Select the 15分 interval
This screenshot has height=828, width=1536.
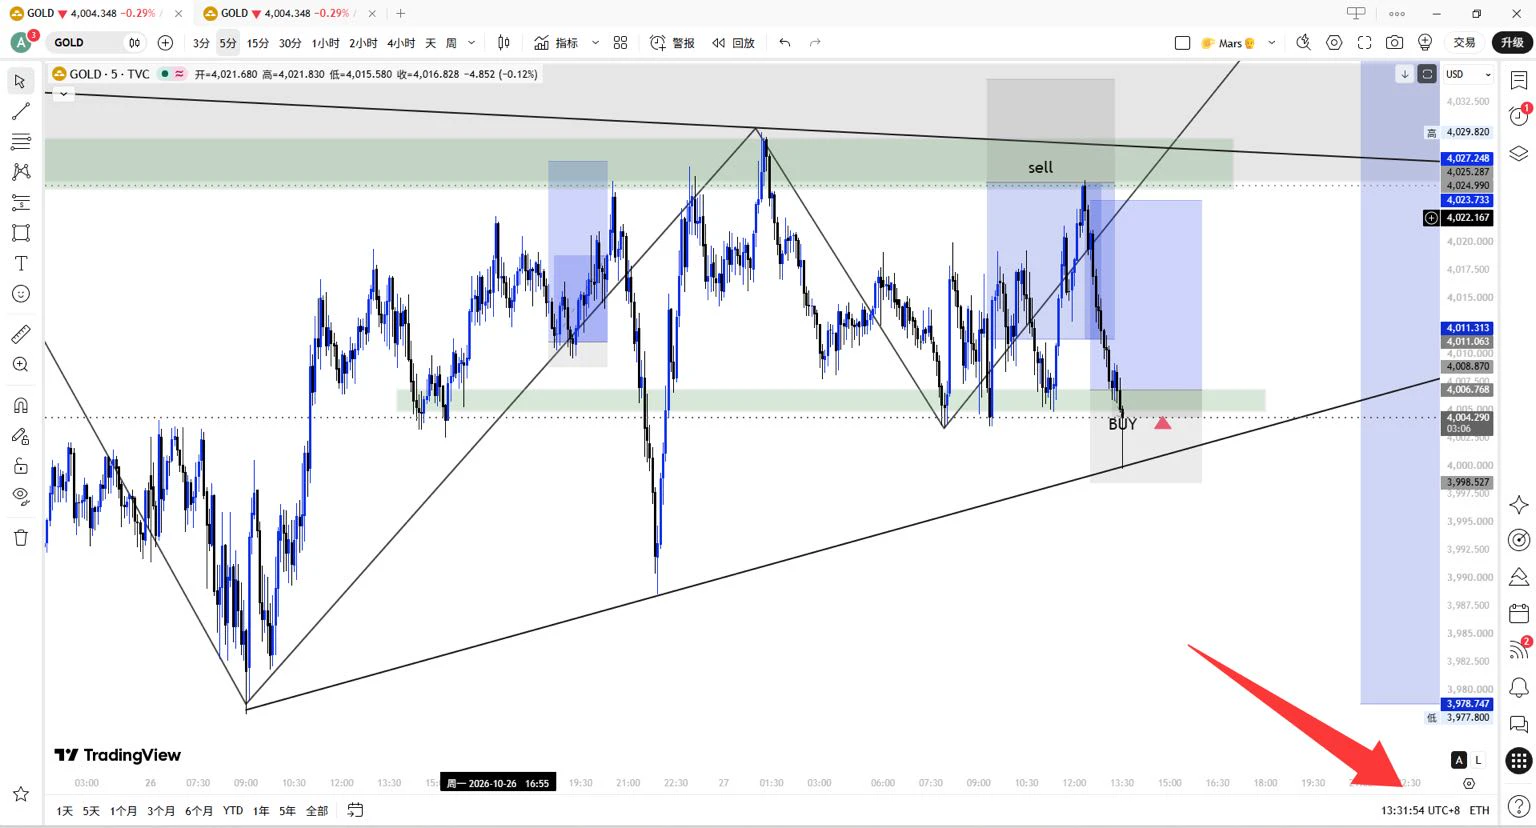point(258,43)
